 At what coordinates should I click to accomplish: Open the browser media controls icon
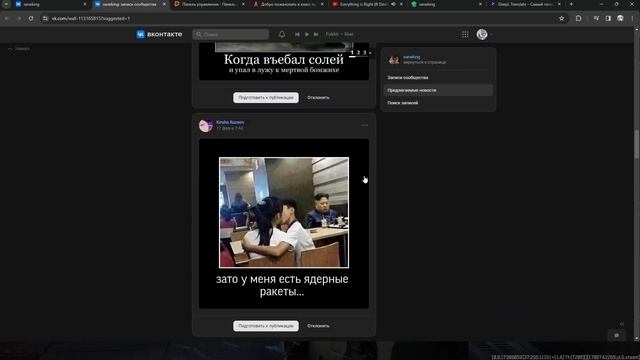tap(596, 18)
